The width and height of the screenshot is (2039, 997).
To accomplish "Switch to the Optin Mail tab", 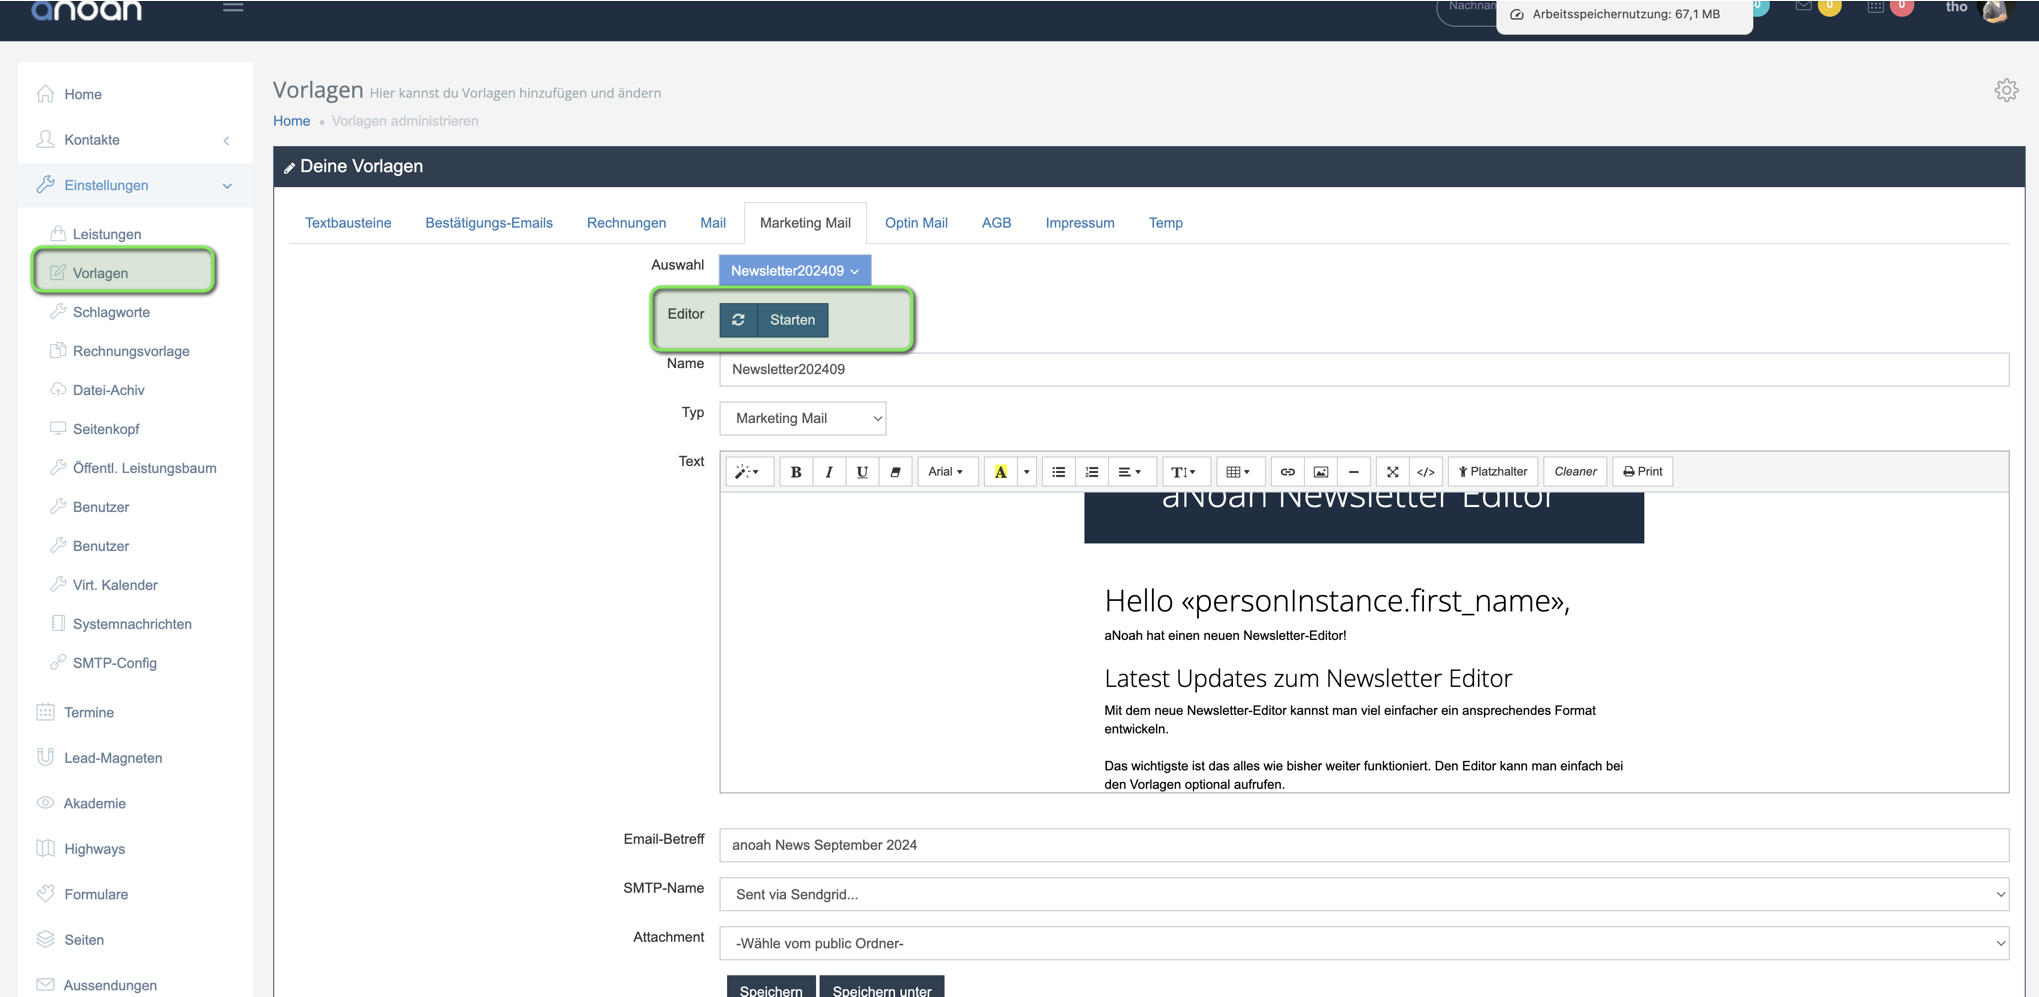I will tap(915, 223).
